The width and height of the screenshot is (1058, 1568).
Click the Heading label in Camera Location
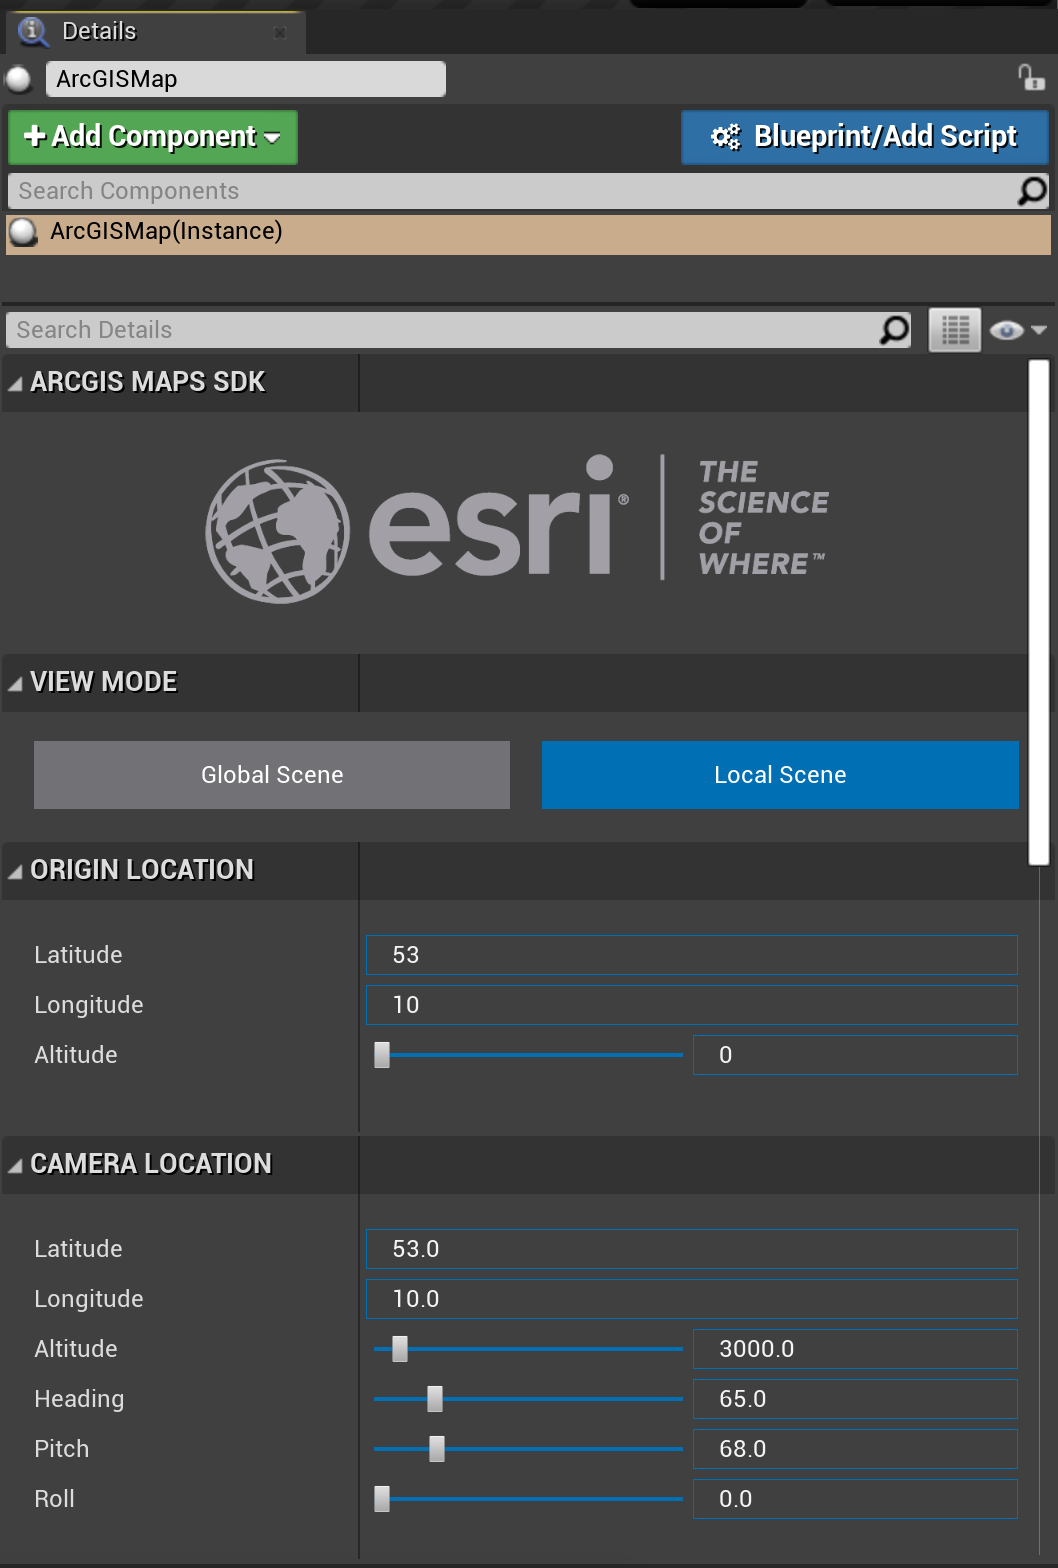click(79, 1399)
